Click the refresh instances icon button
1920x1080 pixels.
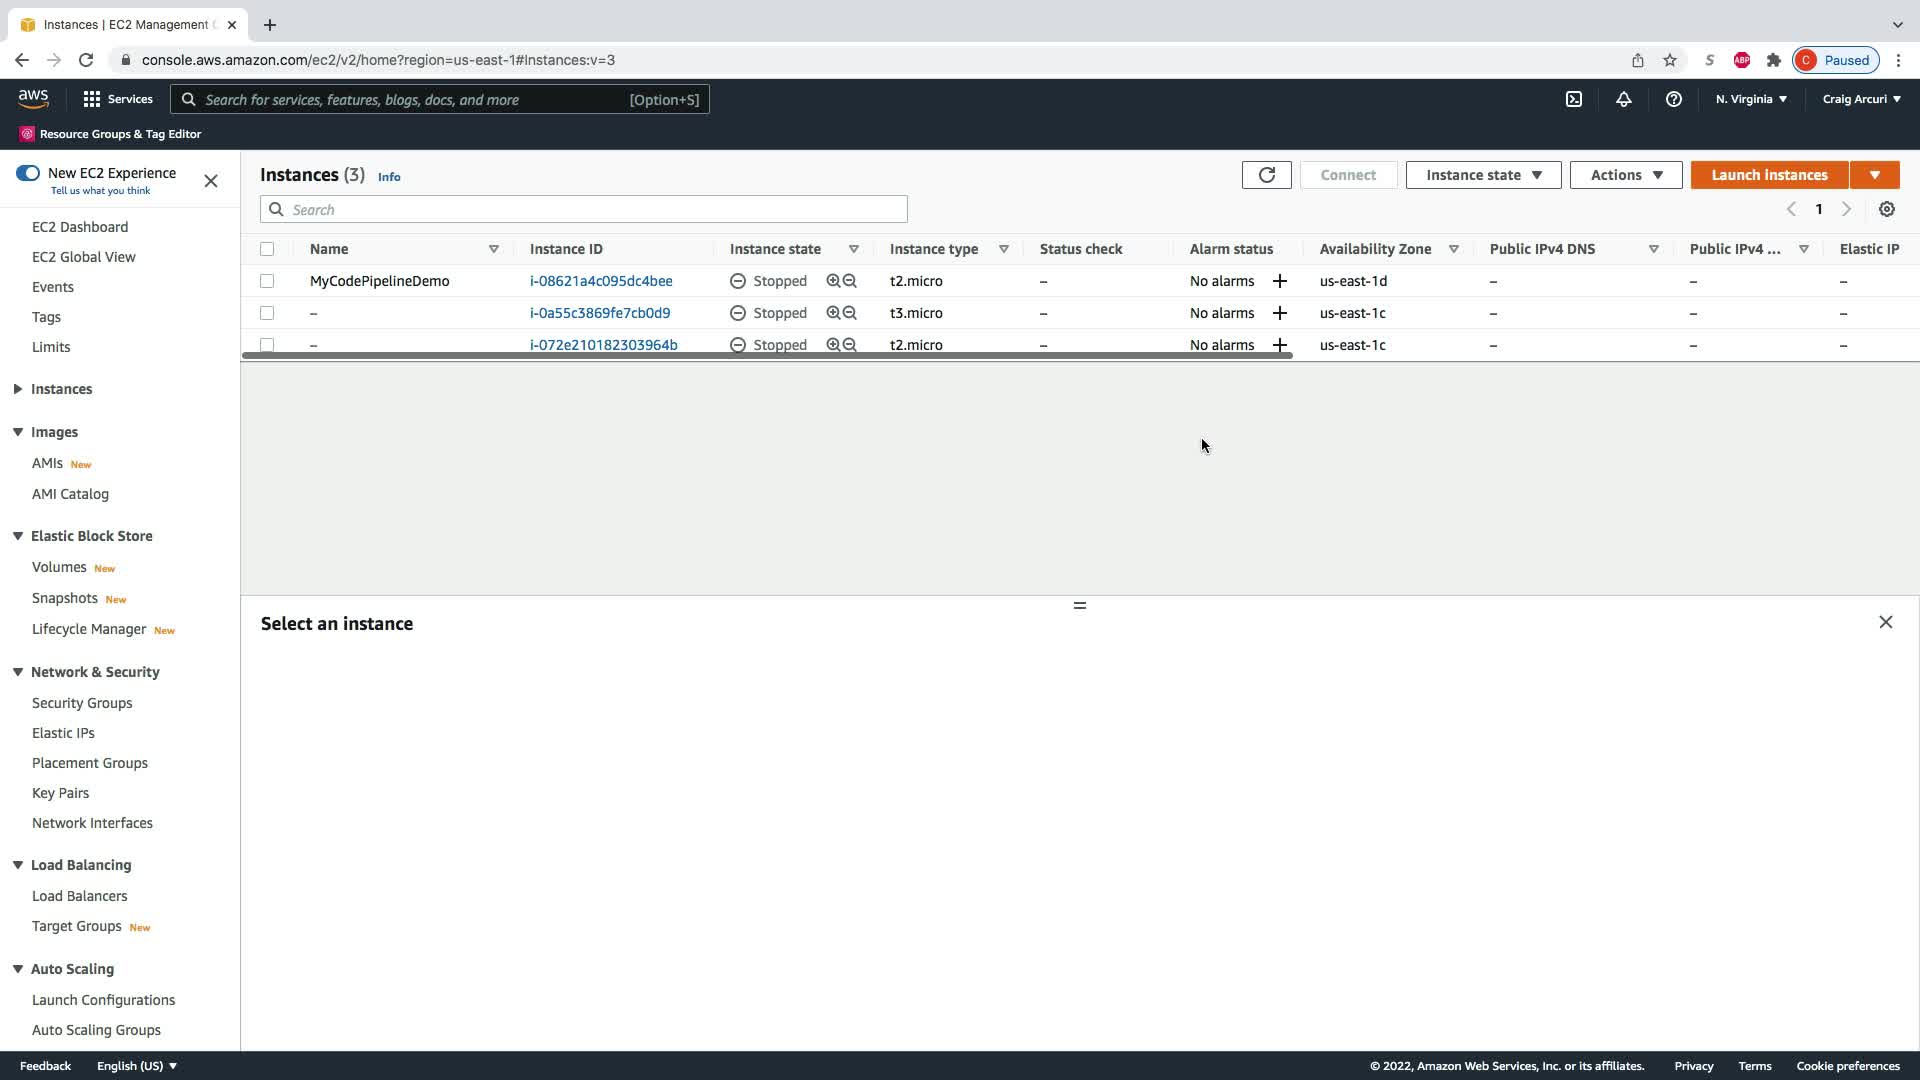click(1266, 175)
